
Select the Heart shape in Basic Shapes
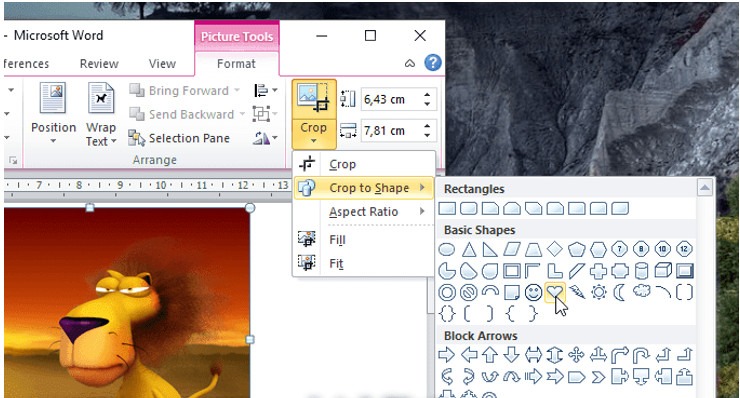tap(555, 292)
